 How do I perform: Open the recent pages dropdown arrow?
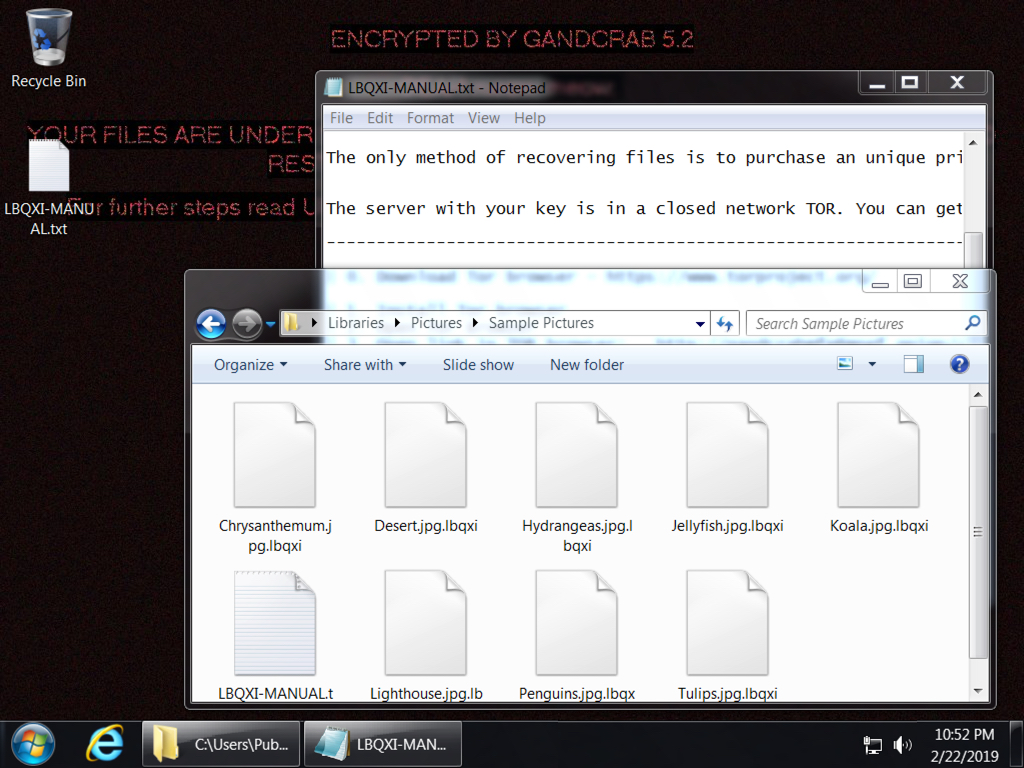point(270,324)
